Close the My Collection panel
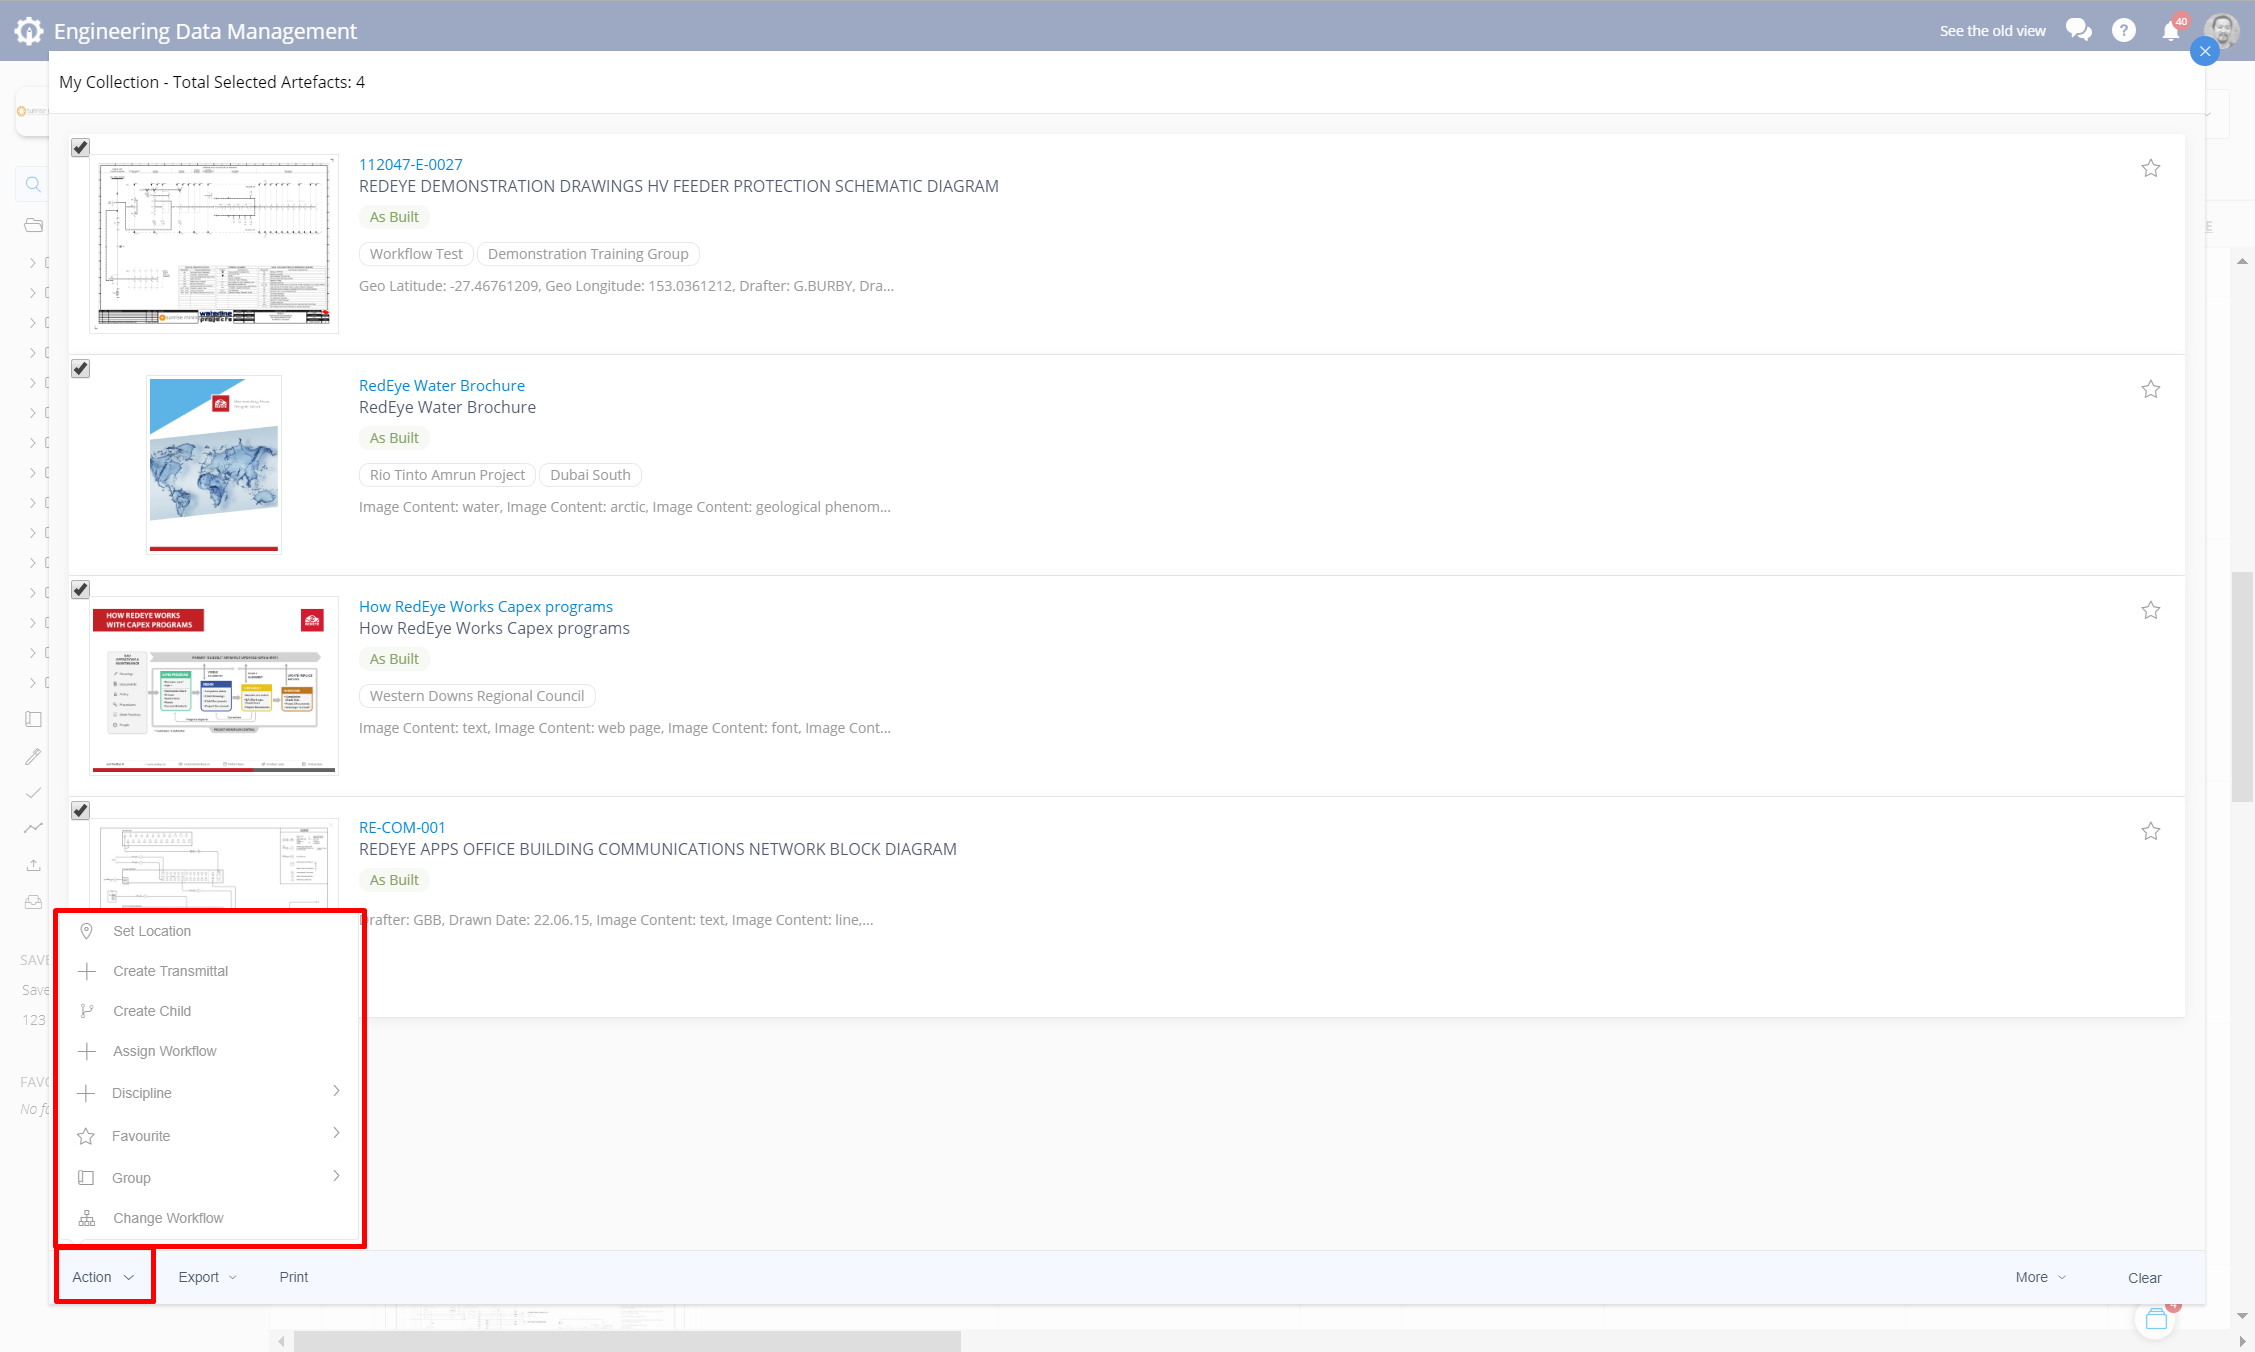This screenshot has width=2255, height=1352. [x=2205, y=51]
